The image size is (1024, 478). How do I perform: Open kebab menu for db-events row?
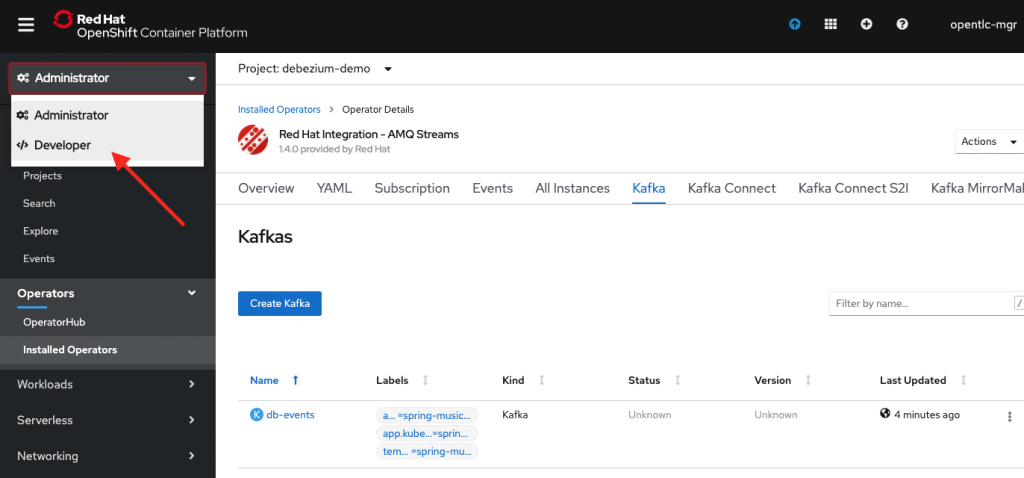tap(1009, 416)
